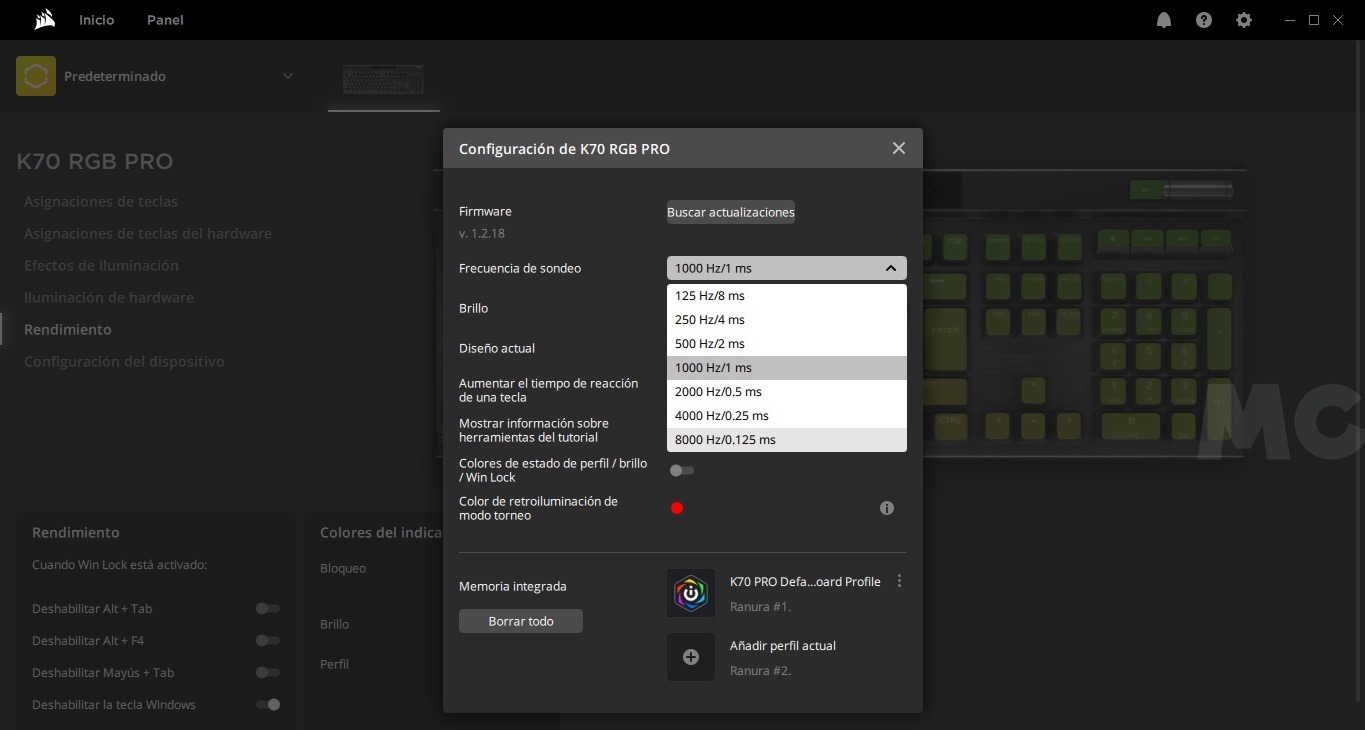The height and width of the screenshot is (730, 1365).
Task: Click the K70 PRO default profile icon
Action: click(x=691, y=593)
